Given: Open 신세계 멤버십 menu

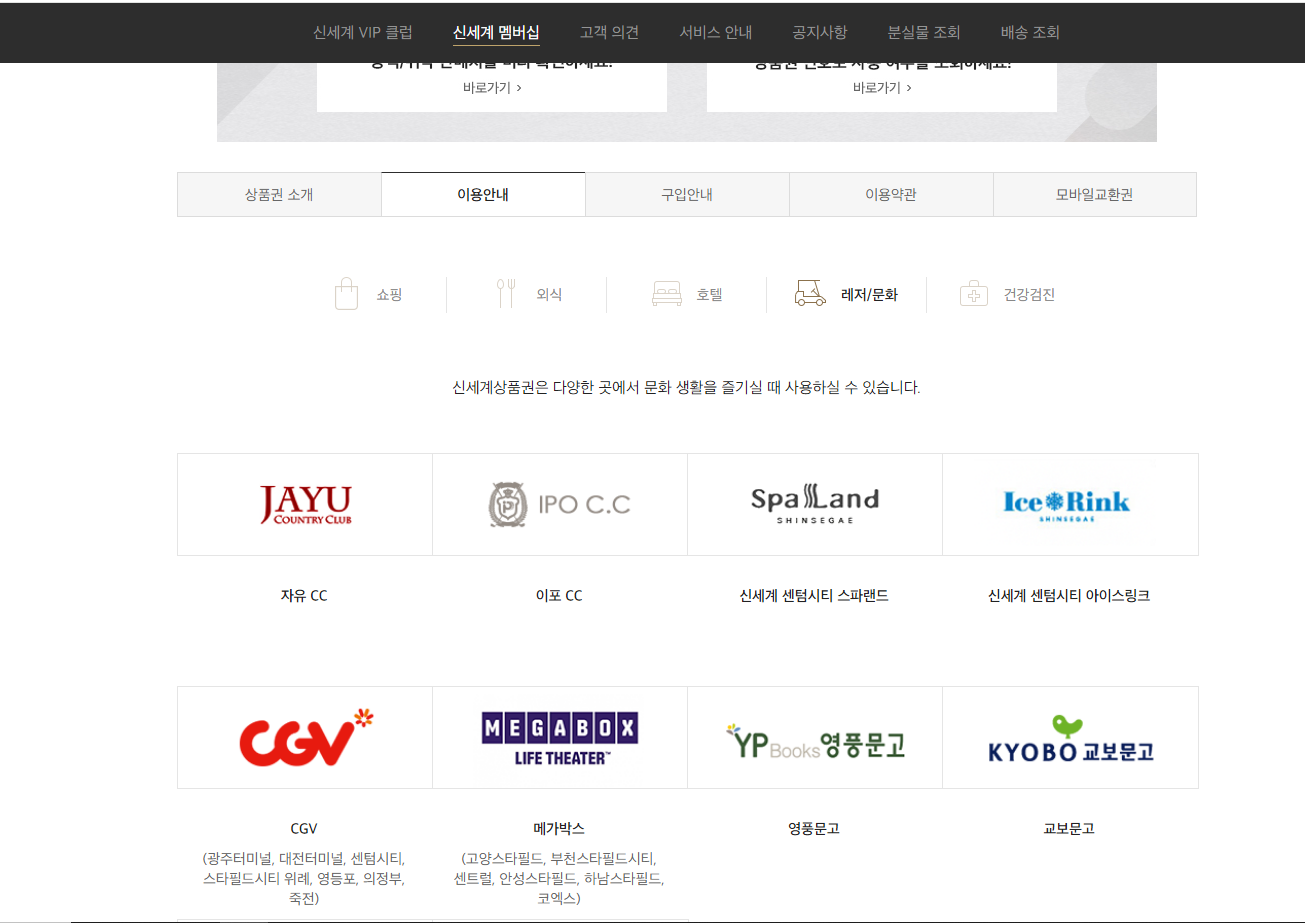Looking at the screenshot, I should (x=496, y=32).
